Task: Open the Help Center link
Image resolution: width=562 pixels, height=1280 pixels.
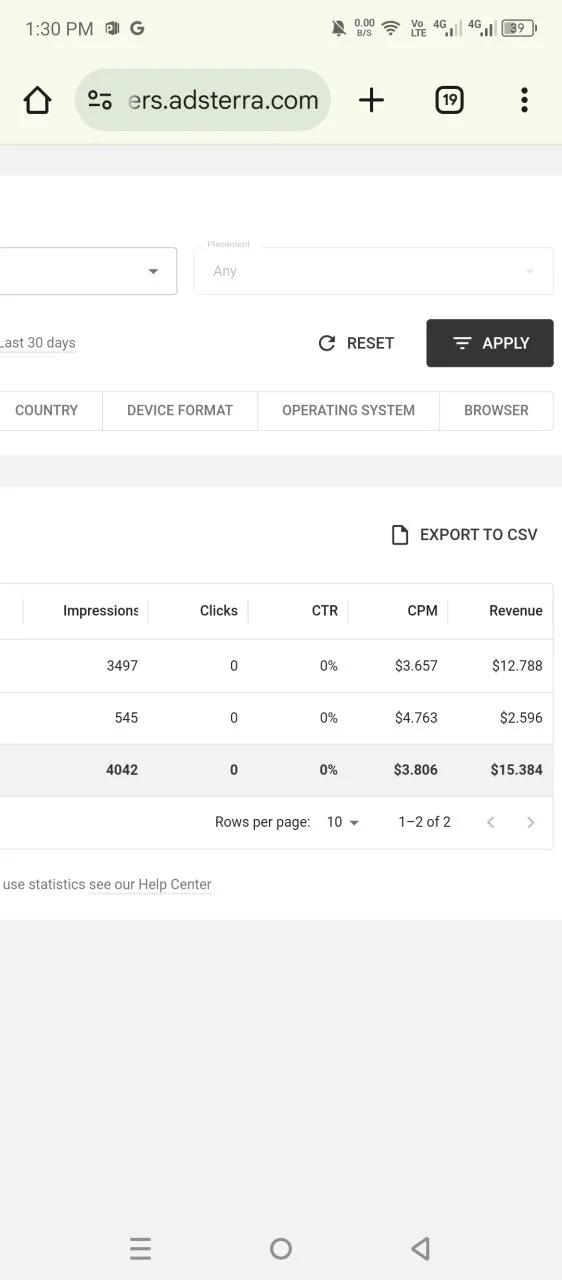Action: pyautogui.click(x=175, y=884)
